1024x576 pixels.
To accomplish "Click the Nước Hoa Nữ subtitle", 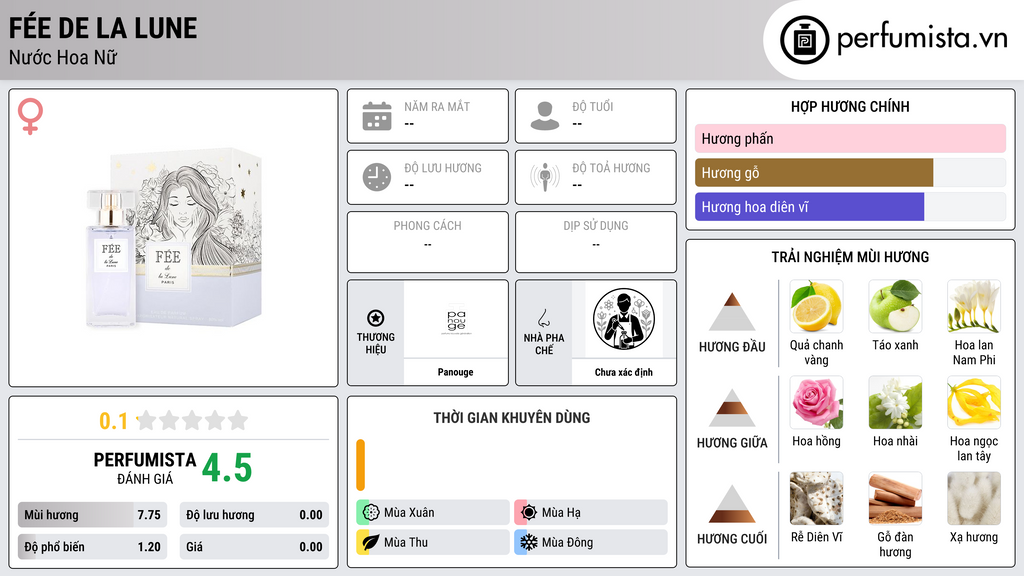I will [x=63, y=57].
